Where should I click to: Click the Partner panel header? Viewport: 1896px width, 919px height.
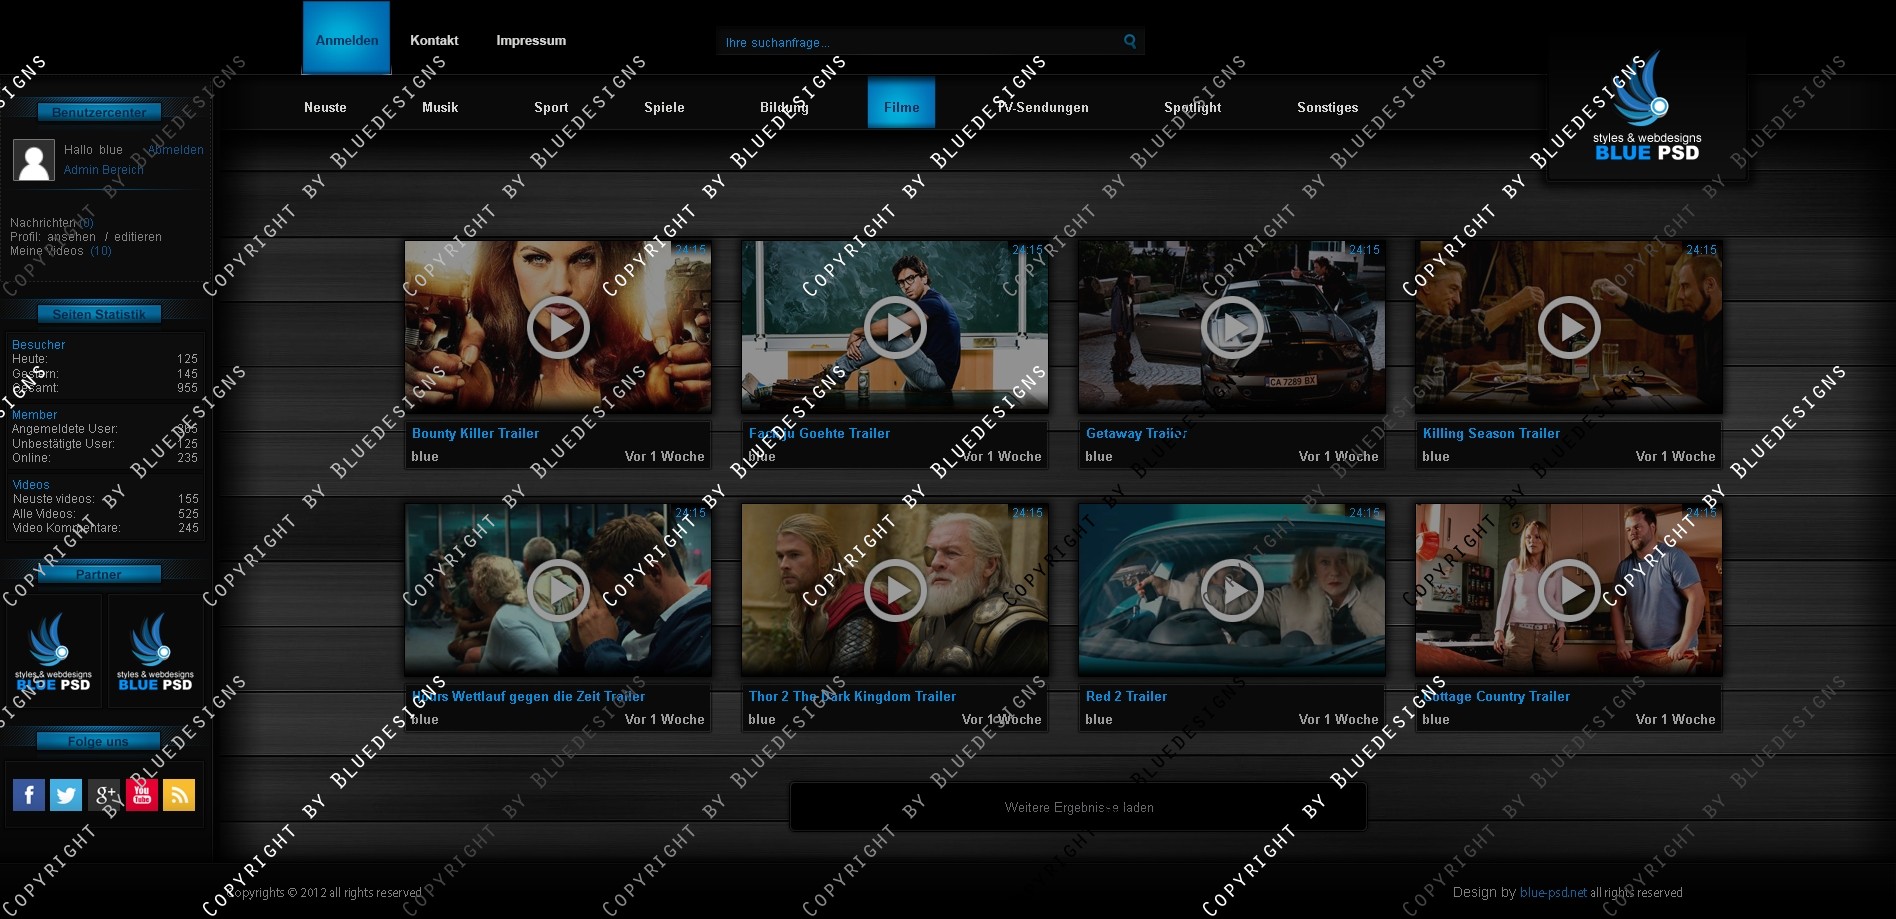[x=99, y=574]
